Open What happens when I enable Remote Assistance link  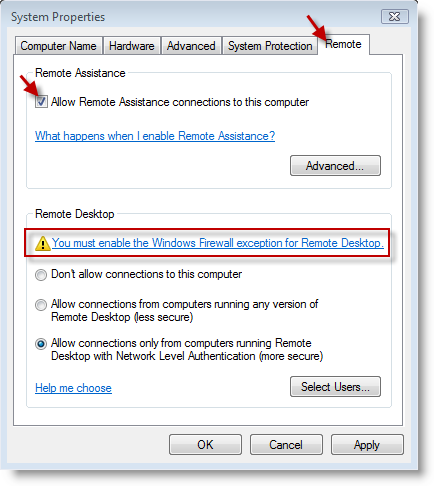155,136
